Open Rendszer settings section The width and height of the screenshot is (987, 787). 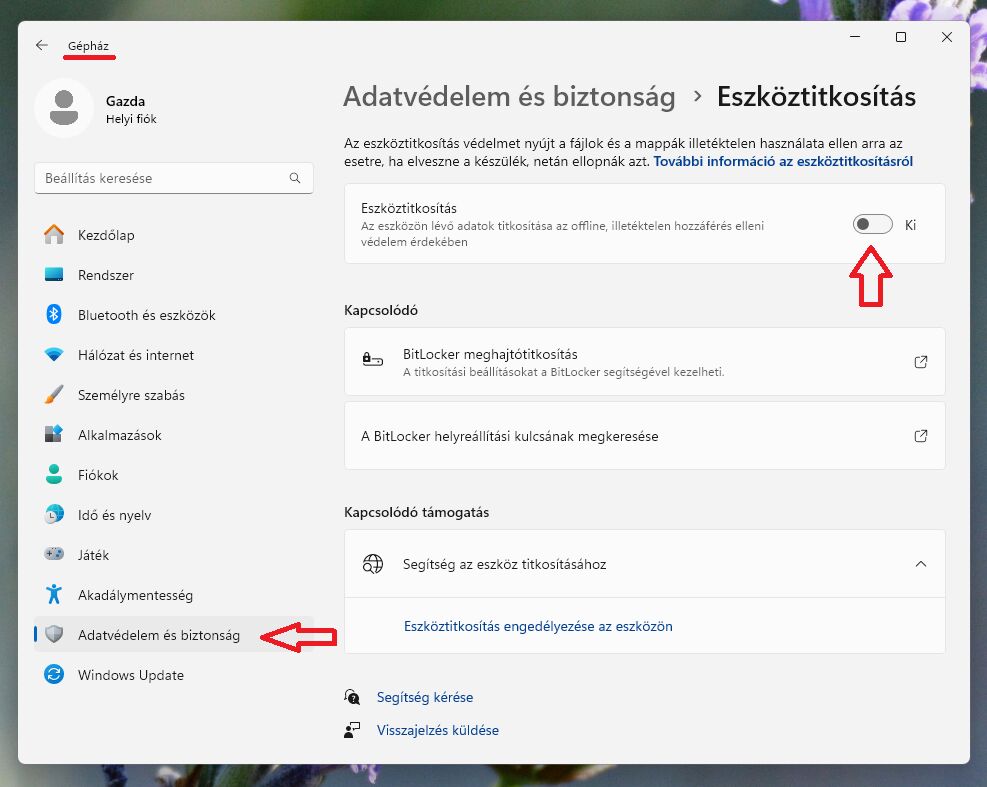174,275
